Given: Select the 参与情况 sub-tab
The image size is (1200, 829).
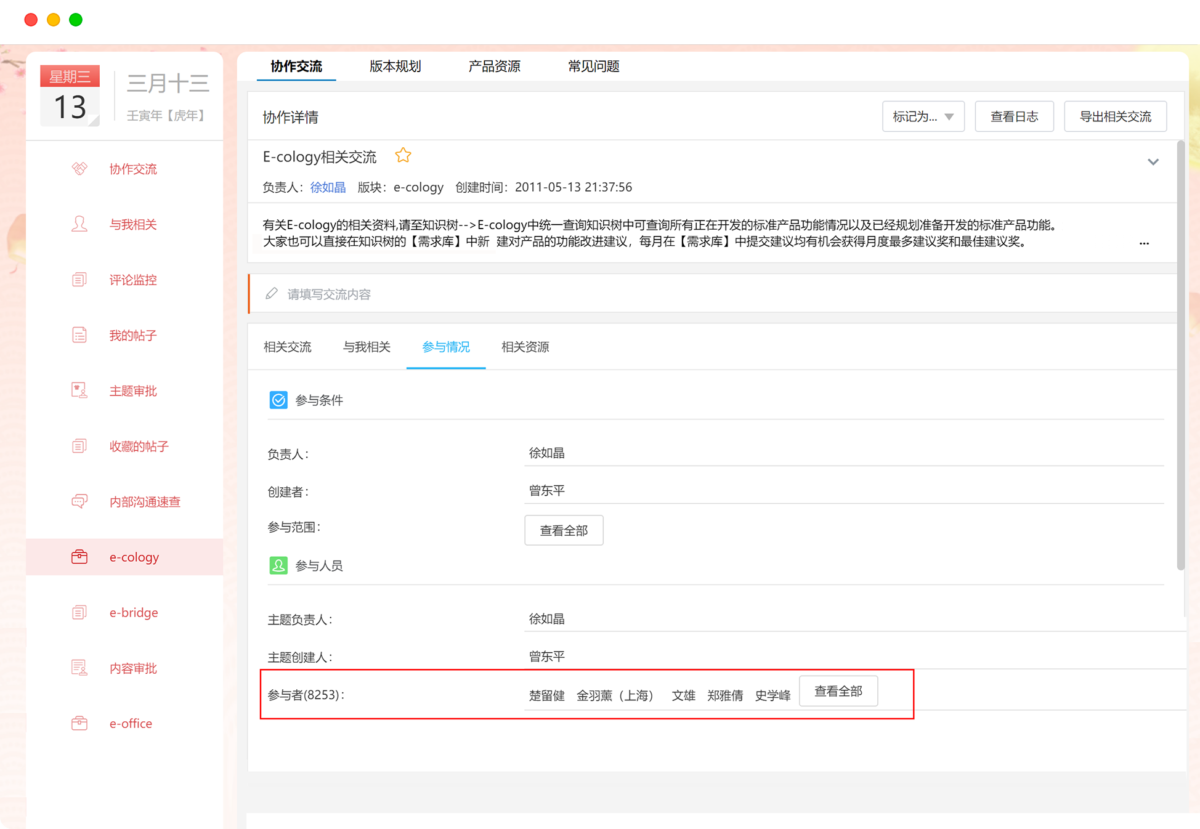Looking at the screenshot, I should point(446,347).
